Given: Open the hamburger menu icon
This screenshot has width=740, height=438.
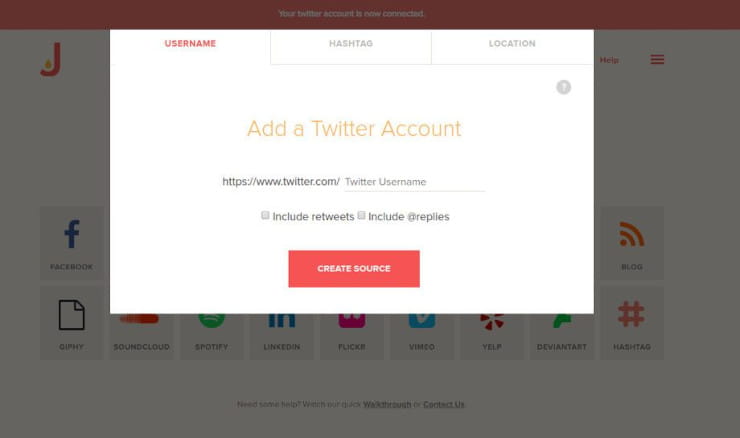Looking at the screenshot, I should pyautogui.click(x=657, y=59).
